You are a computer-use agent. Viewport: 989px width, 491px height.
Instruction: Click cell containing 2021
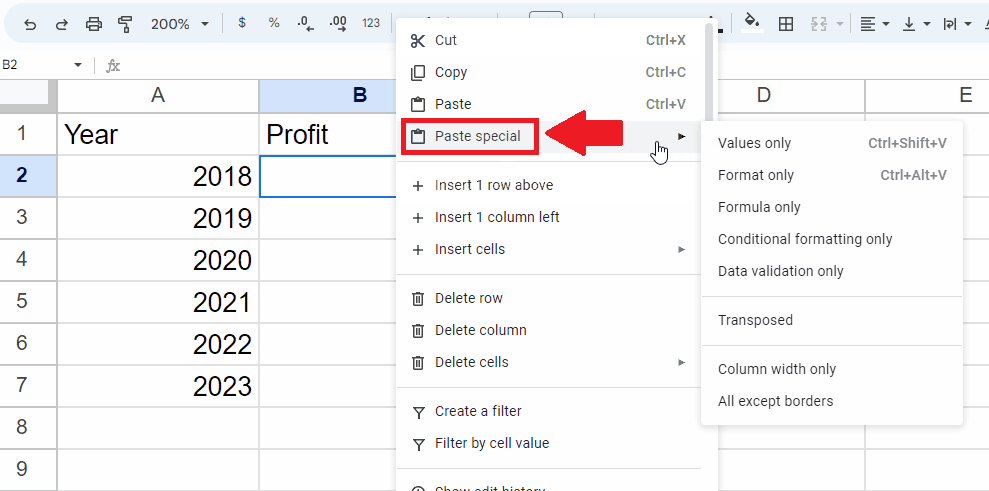[x=158, y=302]
